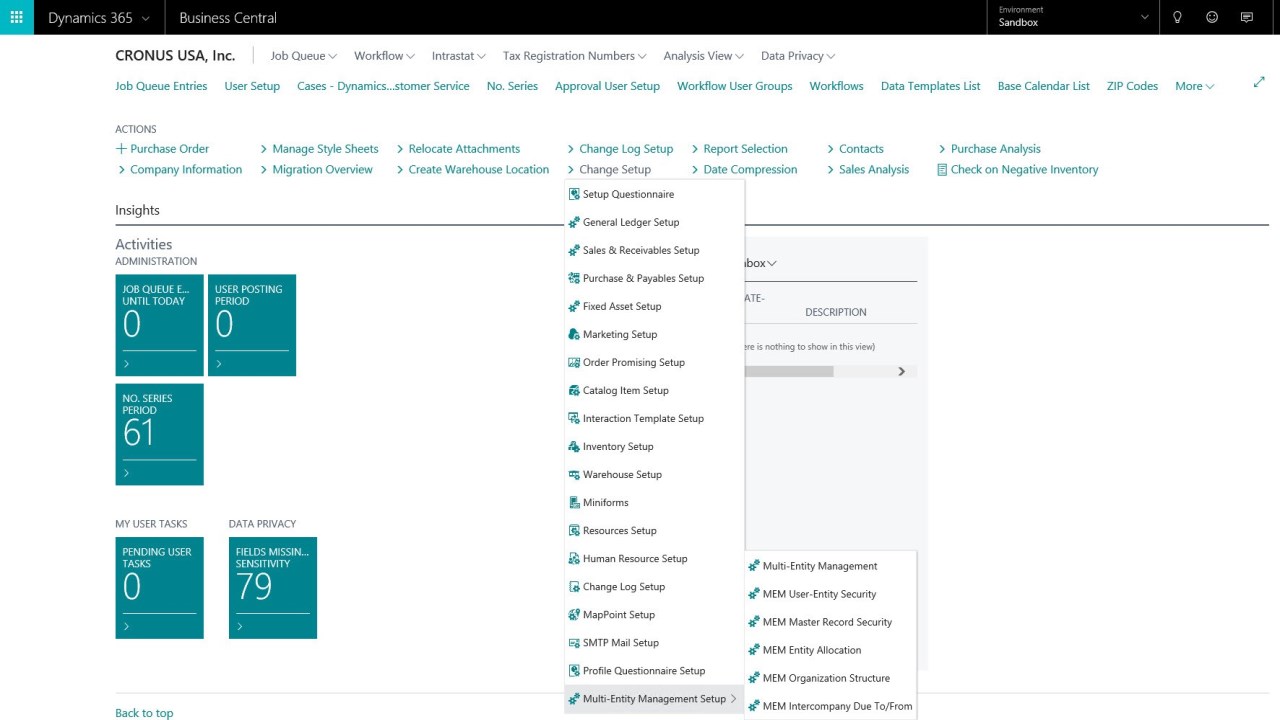The height and width of the screenshot is (720, 1280).
Task: Open the No. Series Period tile
Action: pos(159,434)
